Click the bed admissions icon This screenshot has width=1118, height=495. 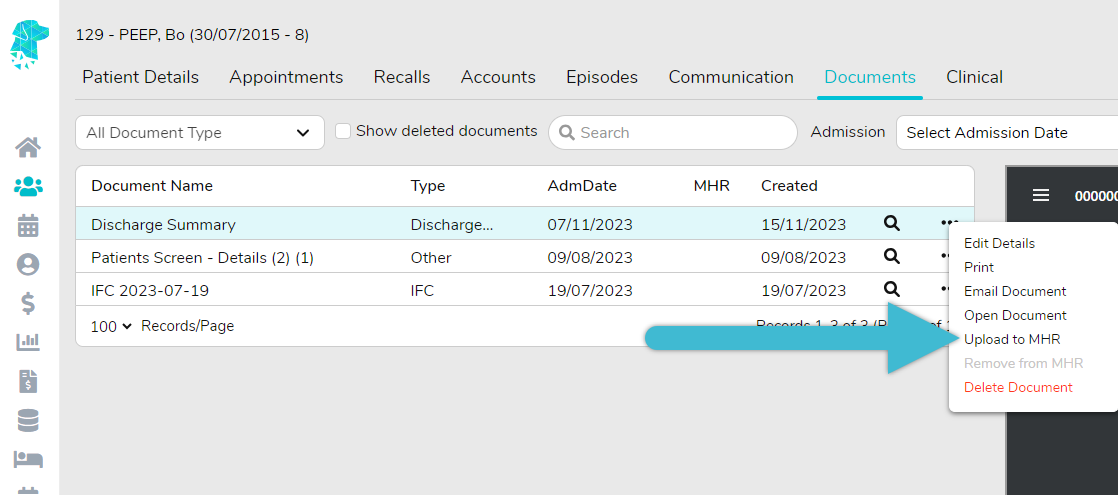point(28,459)
